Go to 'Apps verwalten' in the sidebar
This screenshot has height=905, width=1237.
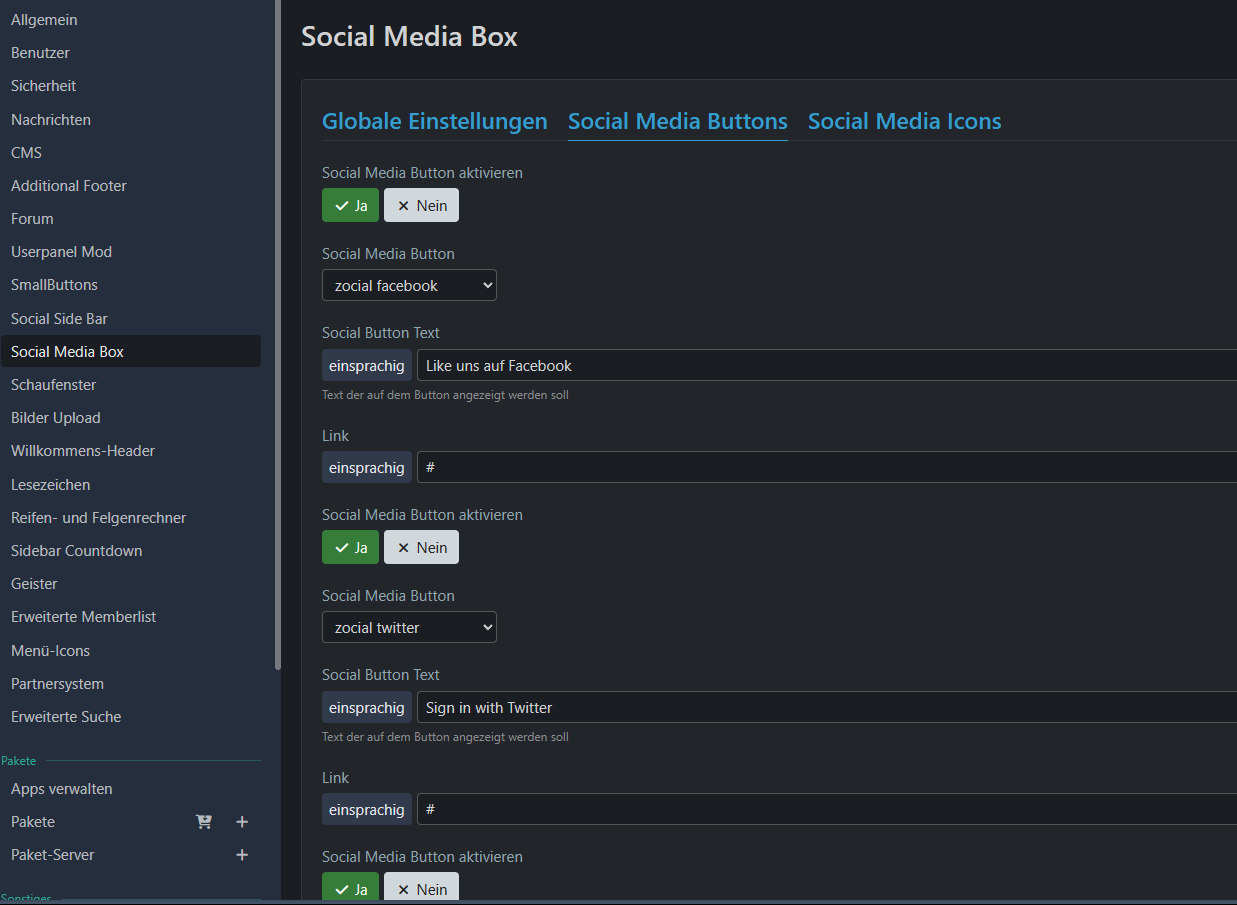tap(61, 789)
